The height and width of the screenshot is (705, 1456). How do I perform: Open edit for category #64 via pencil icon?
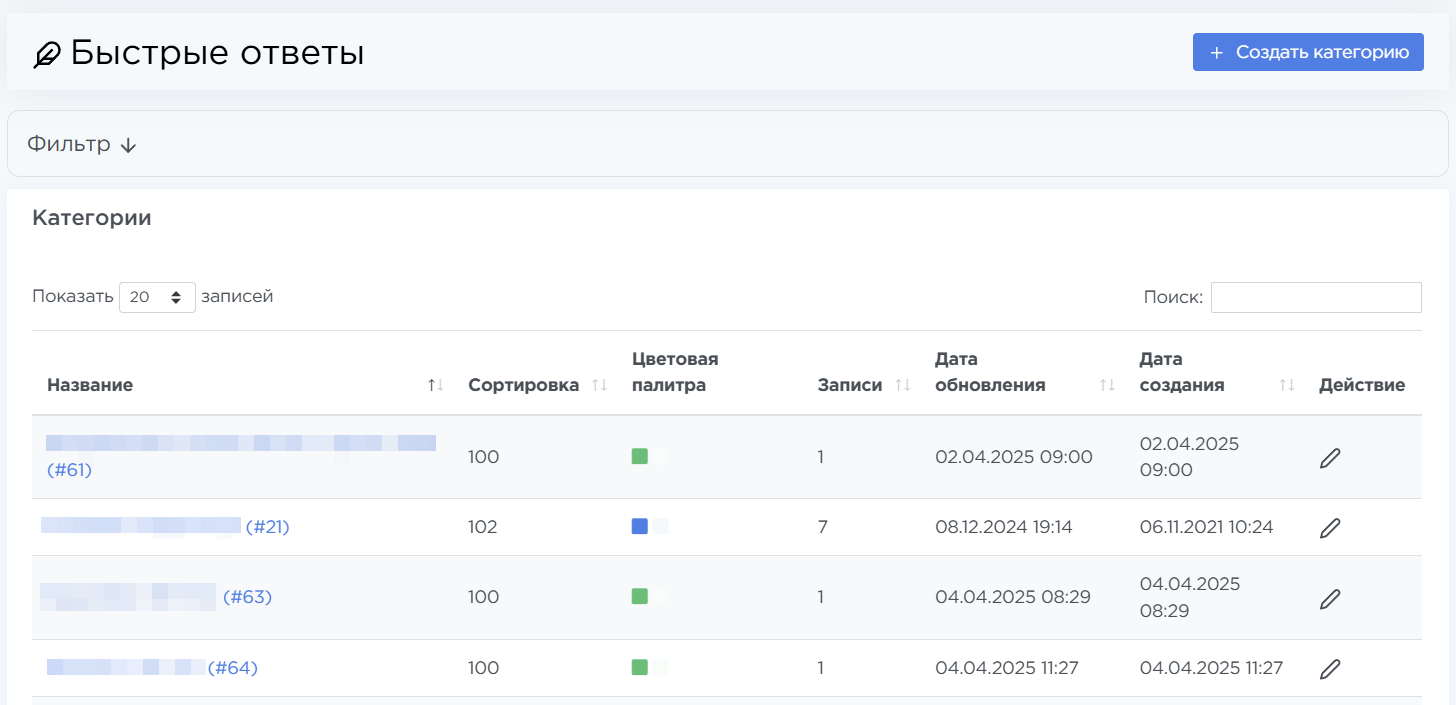tap(1329, 668)
